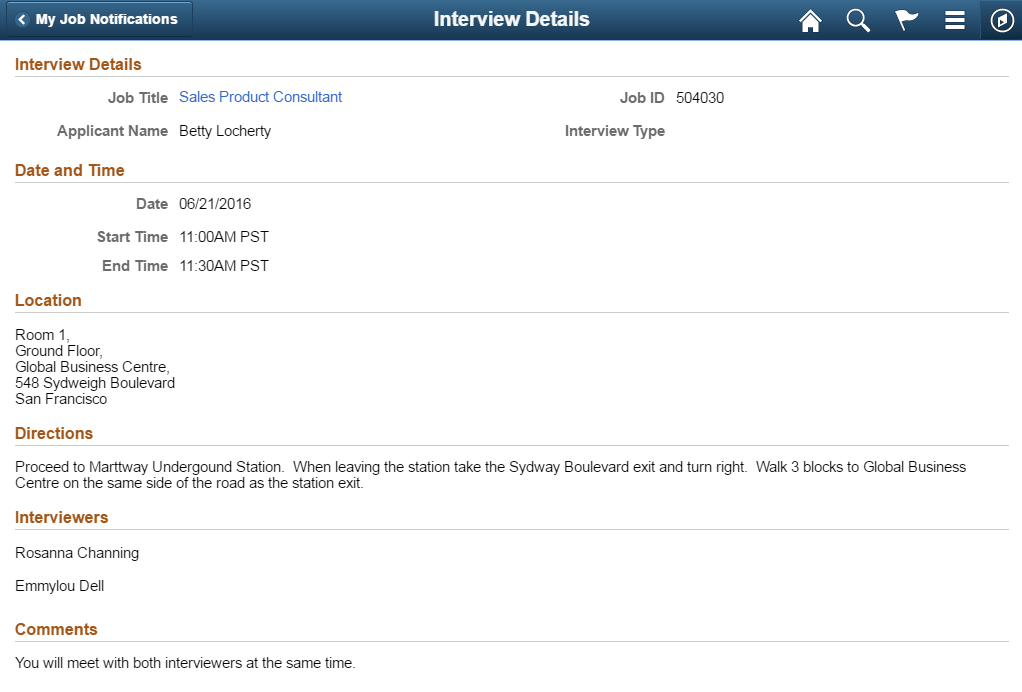Image resolution: width=1022 pixels, height=692 pixels.
Task: Click the Comments section heading
Action: [56, 629]
